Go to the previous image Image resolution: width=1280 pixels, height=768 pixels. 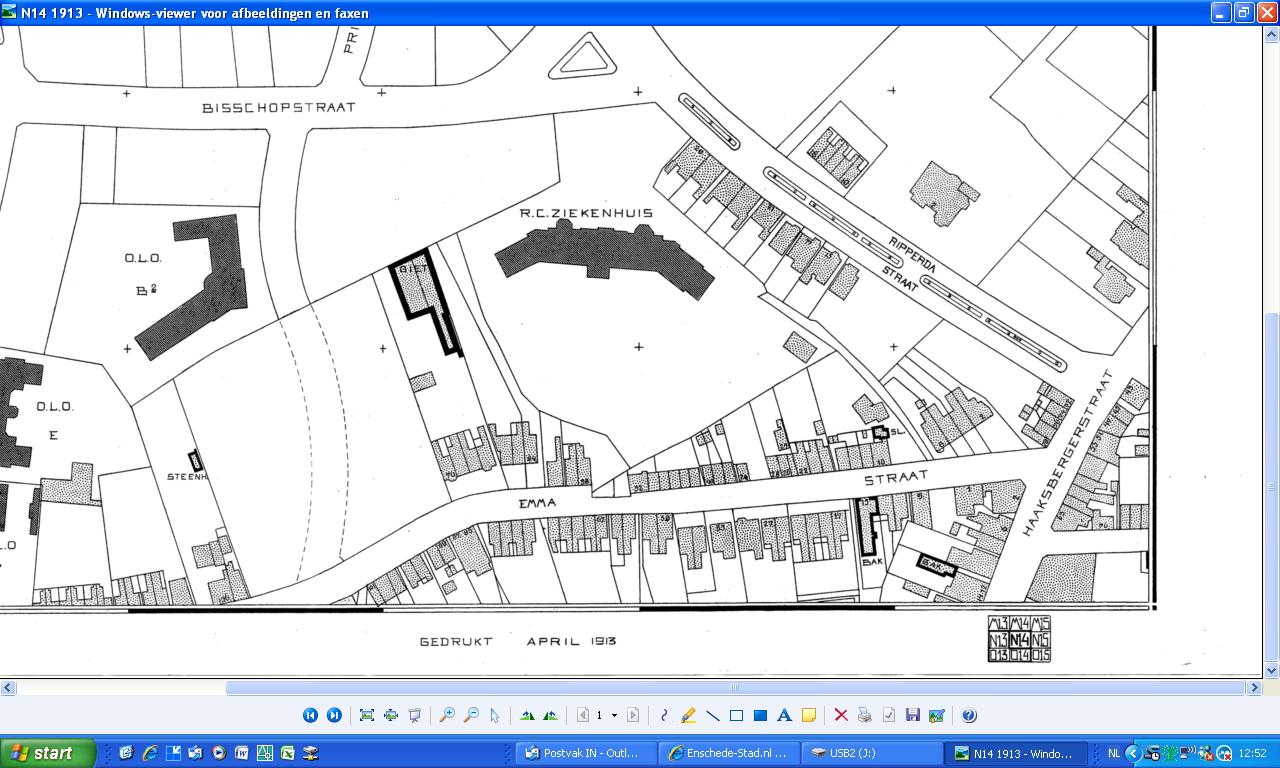[x=310, y=715]
